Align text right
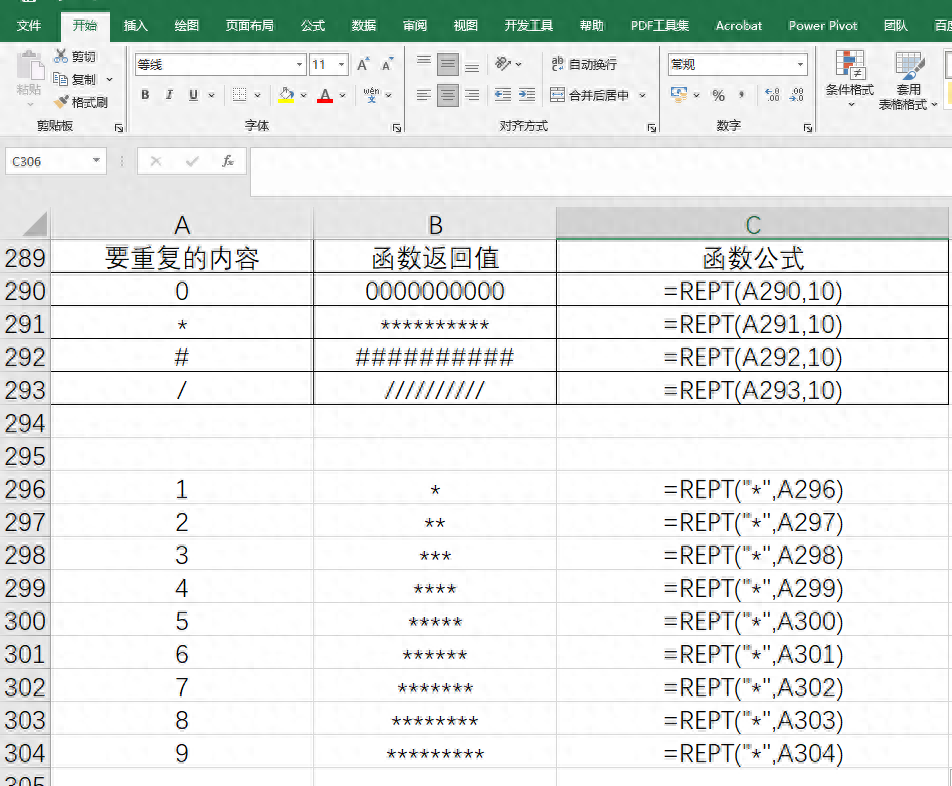Image resolution: width=952 pixels, height=786 pixels. click(x=472, y=95)
